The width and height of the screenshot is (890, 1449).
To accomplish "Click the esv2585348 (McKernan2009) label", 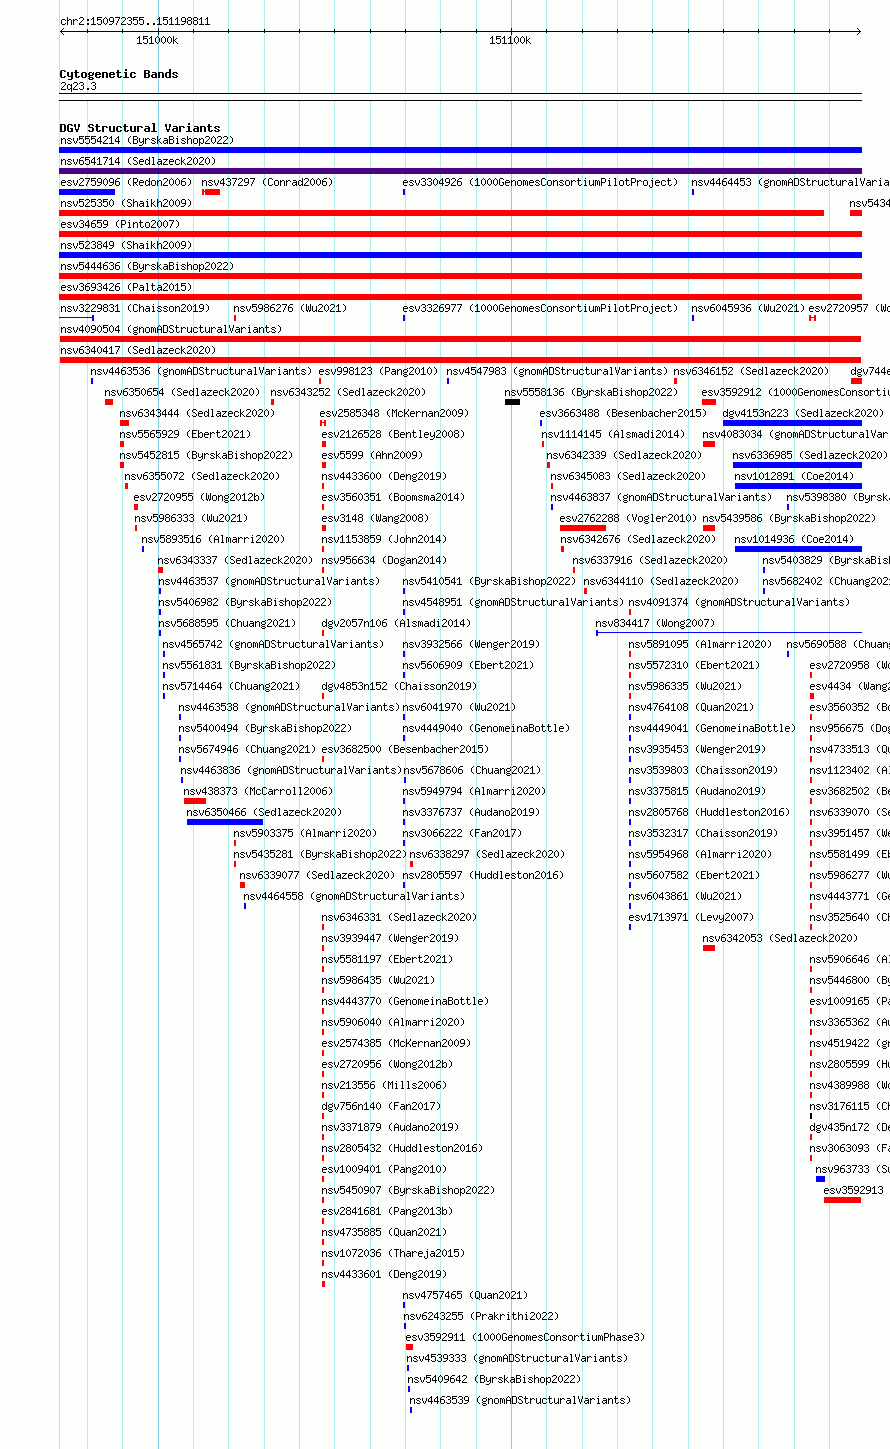I will (x=395, y=414).
